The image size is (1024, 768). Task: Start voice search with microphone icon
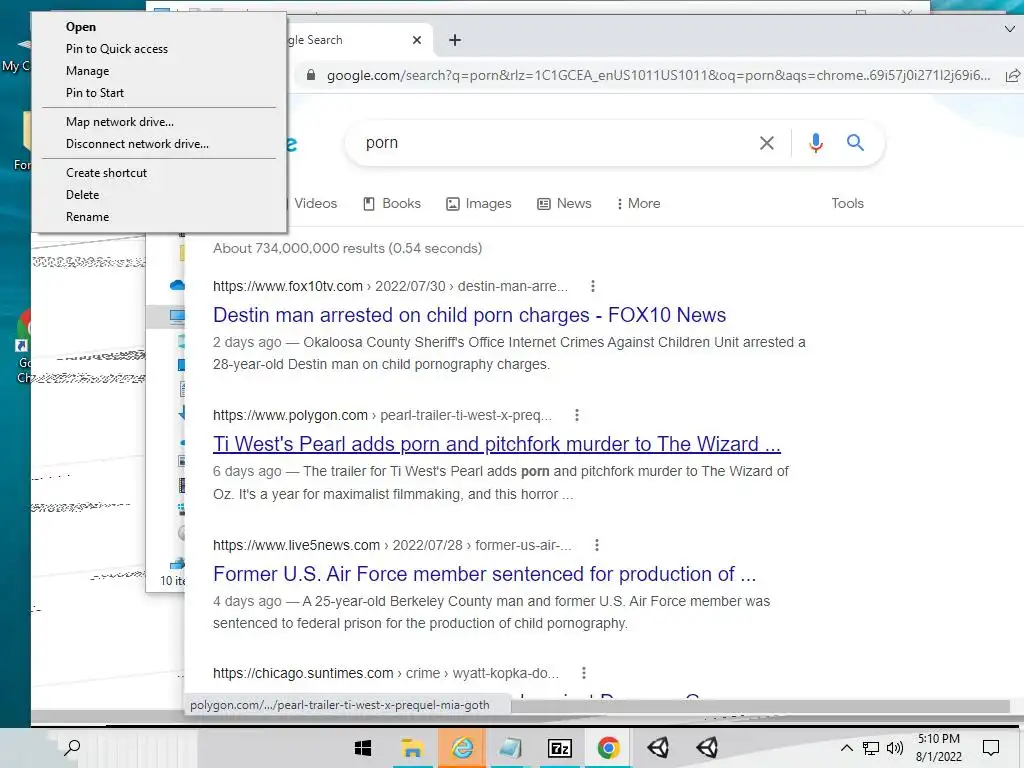pos(816,142)
